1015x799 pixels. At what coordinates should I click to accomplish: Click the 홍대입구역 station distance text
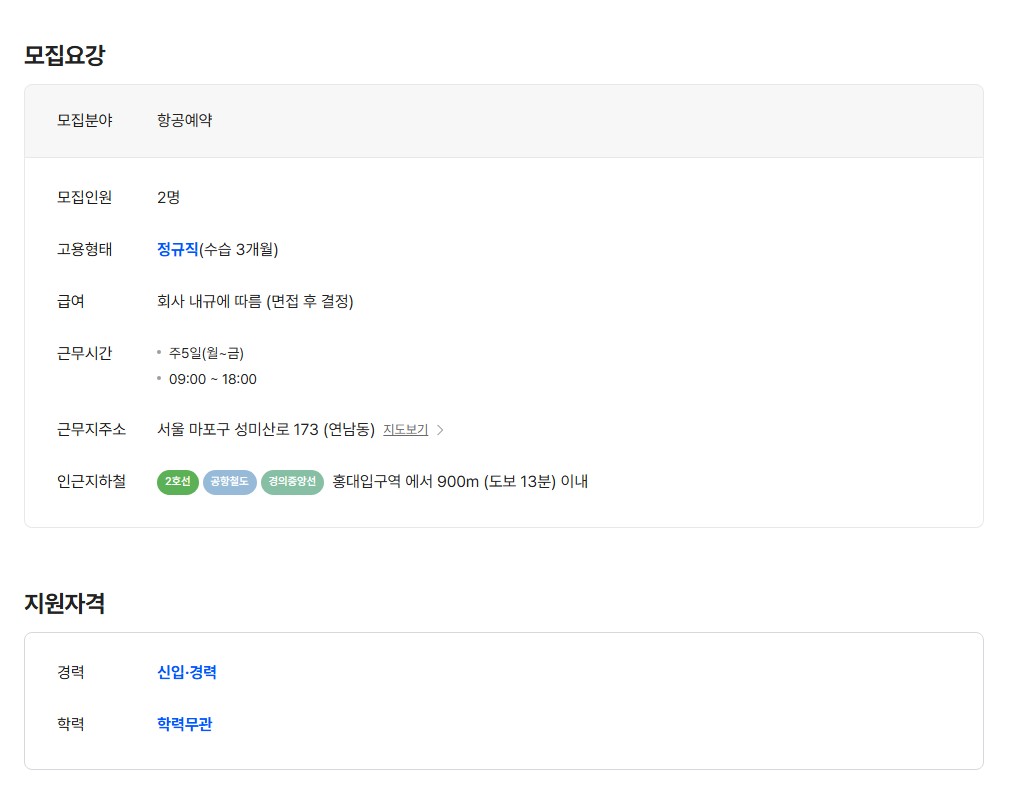(460, 482)
